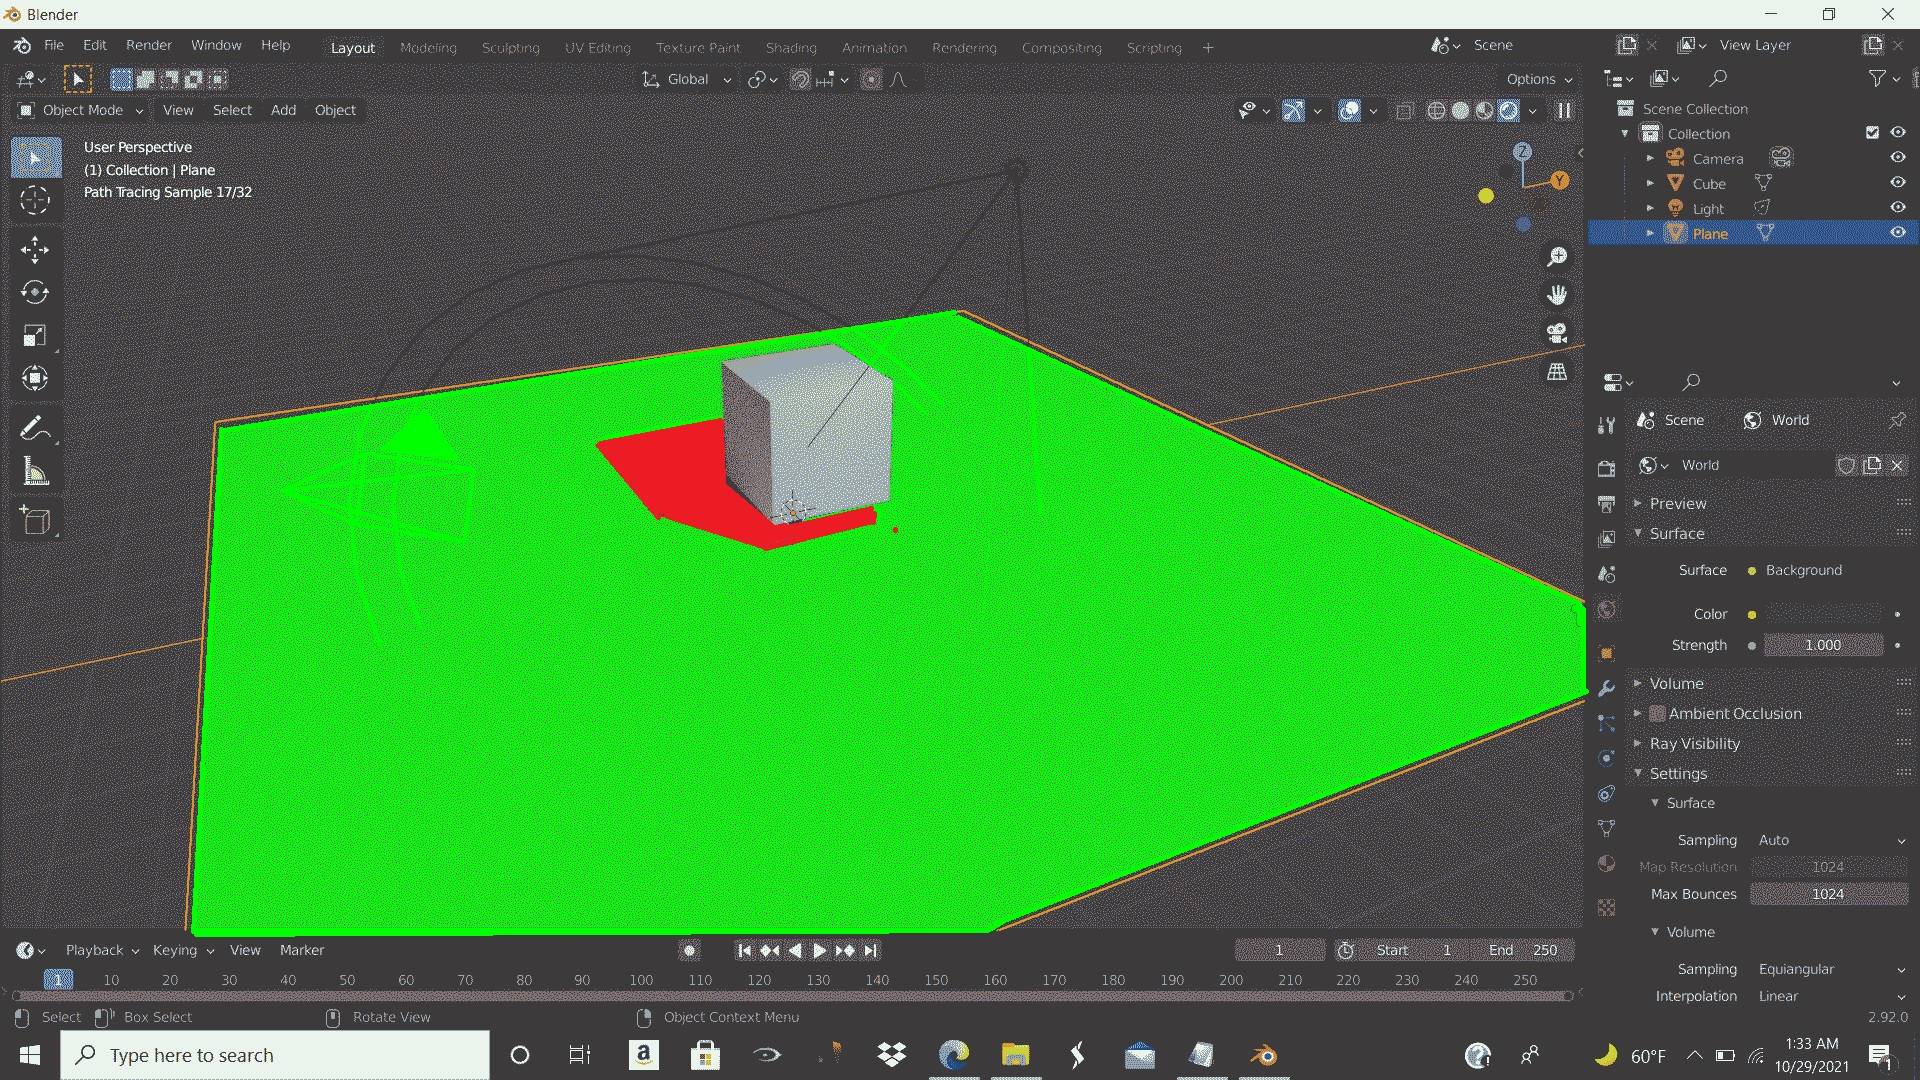Open the Physics properties tab
1920x1080 pixels.
coord(1606,758)
